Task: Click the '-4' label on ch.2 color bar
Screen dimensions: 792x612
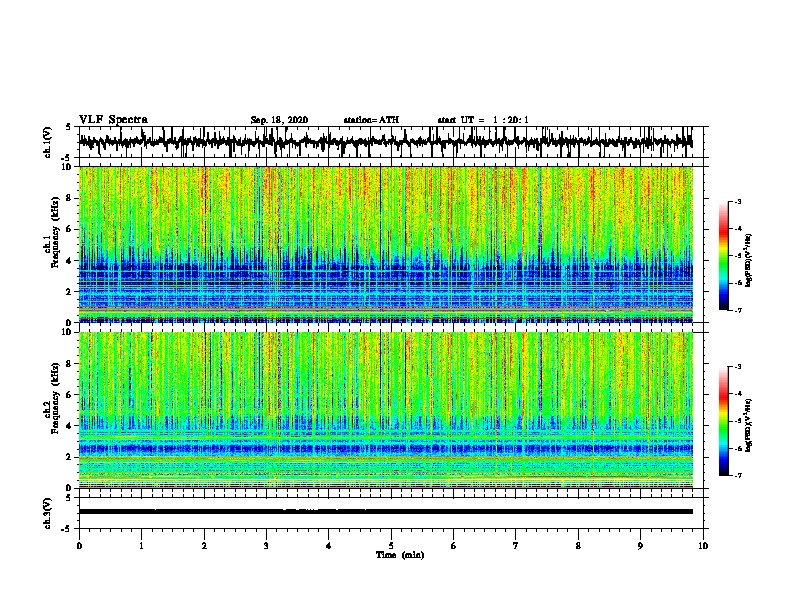Action: coord(738,394)
